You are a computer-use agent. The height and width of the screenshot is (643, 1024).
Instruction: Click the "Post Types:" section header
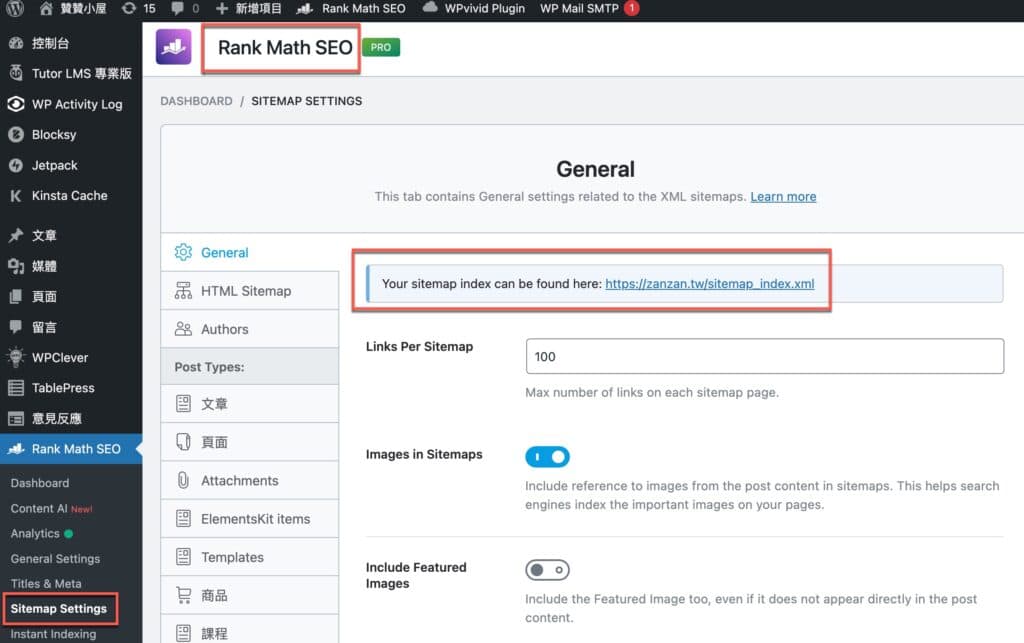point(249,367)
